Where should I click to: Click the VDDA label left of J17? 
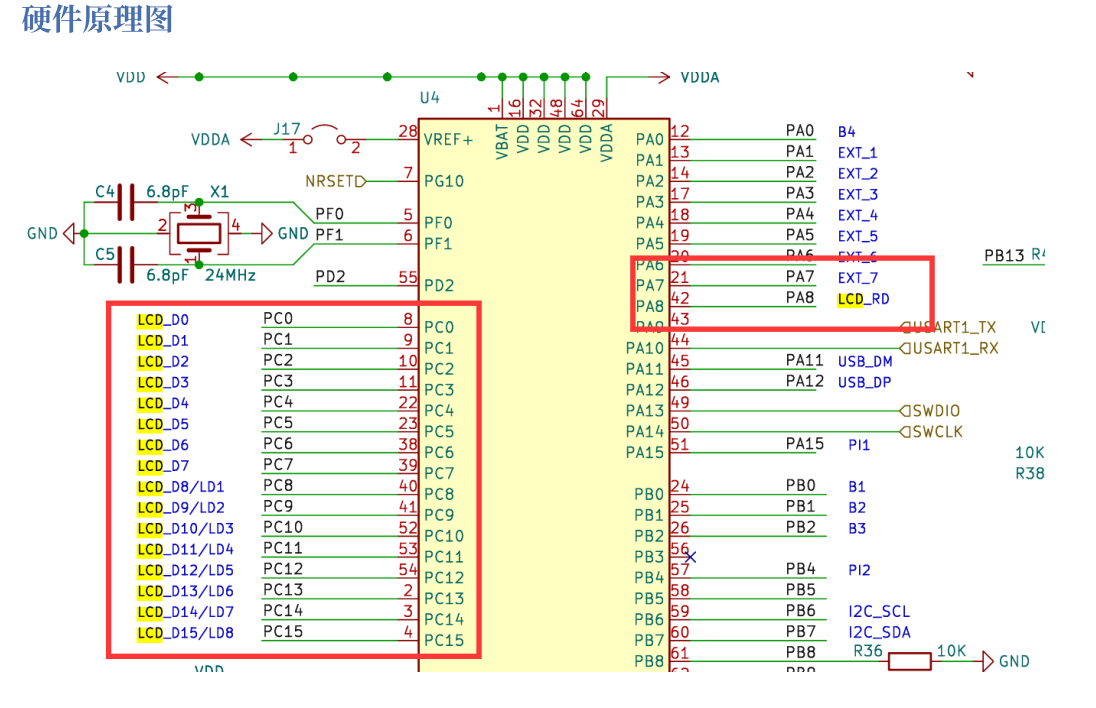point(210,140)
